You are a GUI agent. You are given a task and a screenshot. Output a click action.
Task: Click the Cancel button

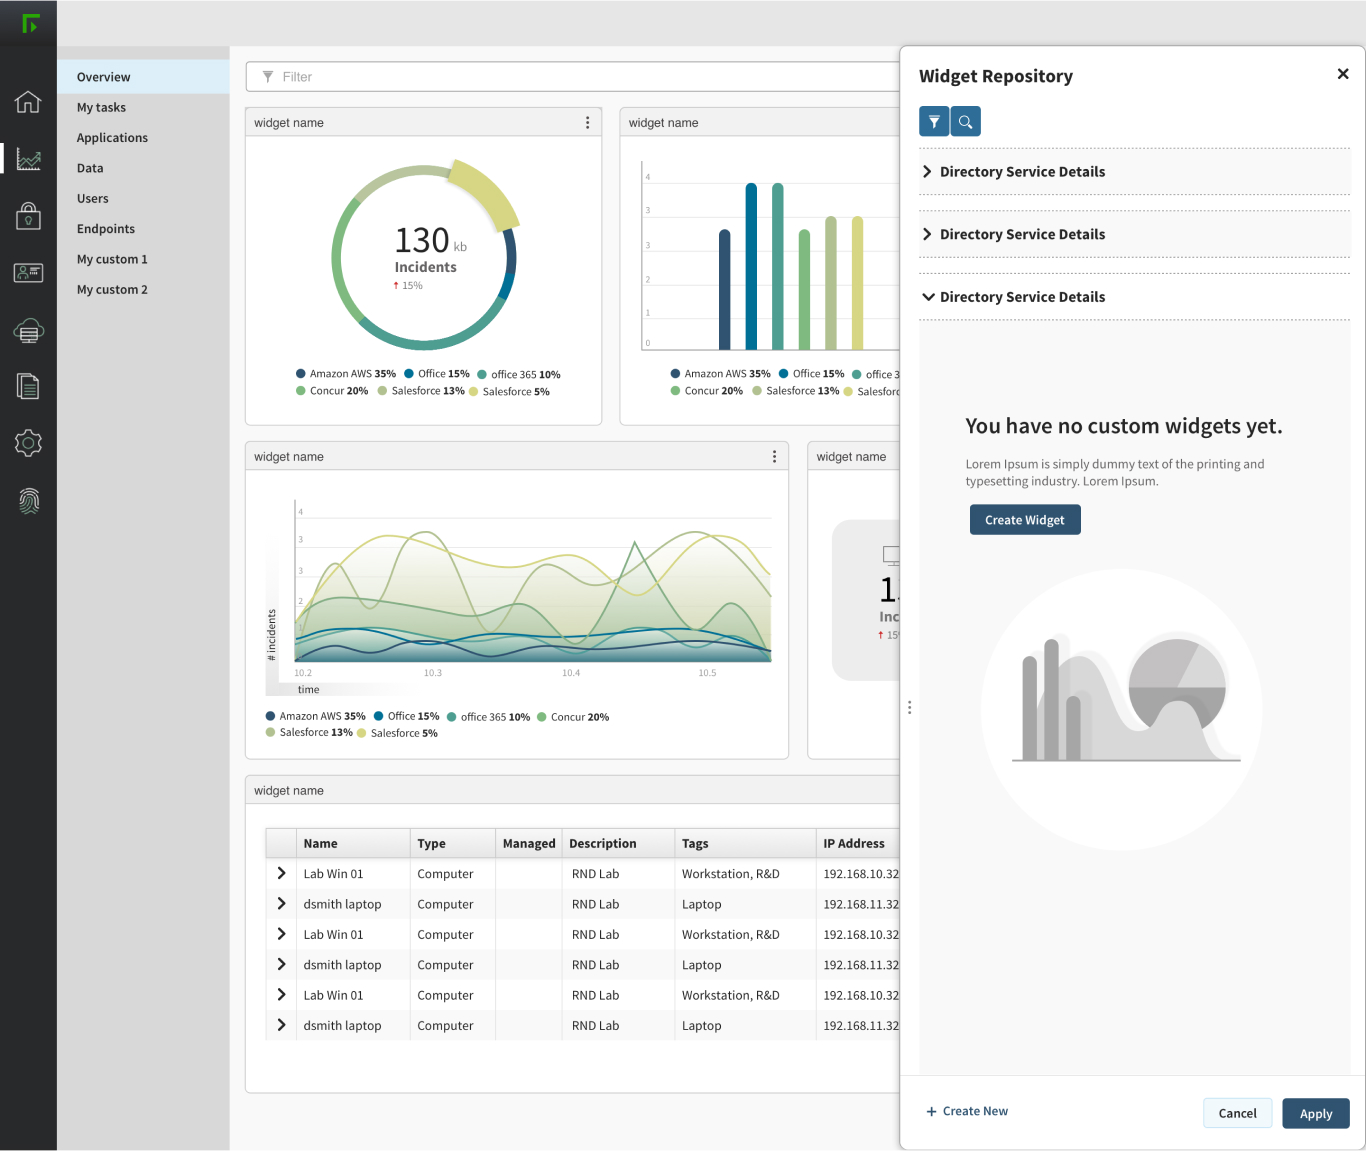[1237, 1113]
